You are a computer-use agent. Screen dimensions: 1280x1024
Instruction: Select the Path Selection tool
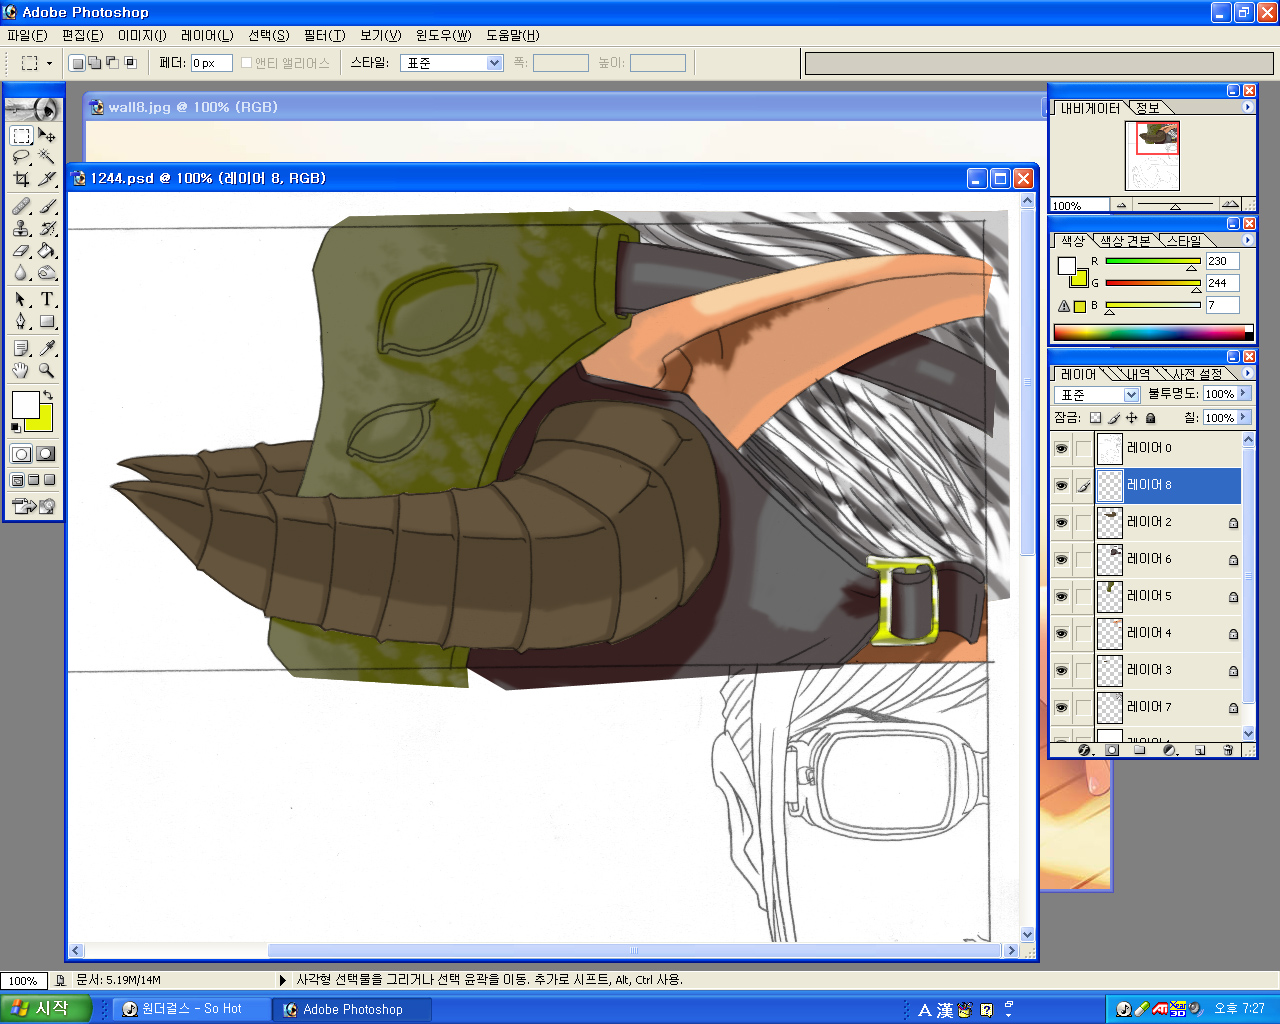point(21,299)
